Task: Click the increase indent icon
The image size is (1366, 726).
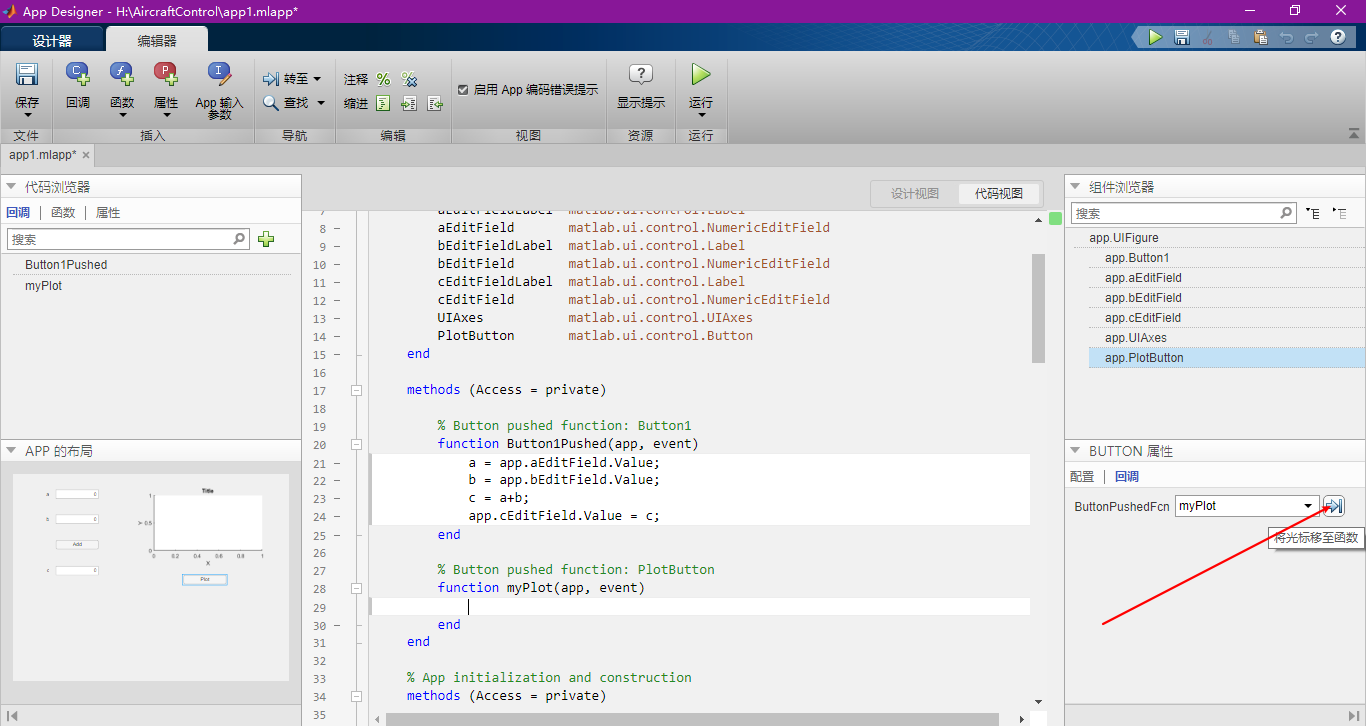Action: click(x=409, y=103)
